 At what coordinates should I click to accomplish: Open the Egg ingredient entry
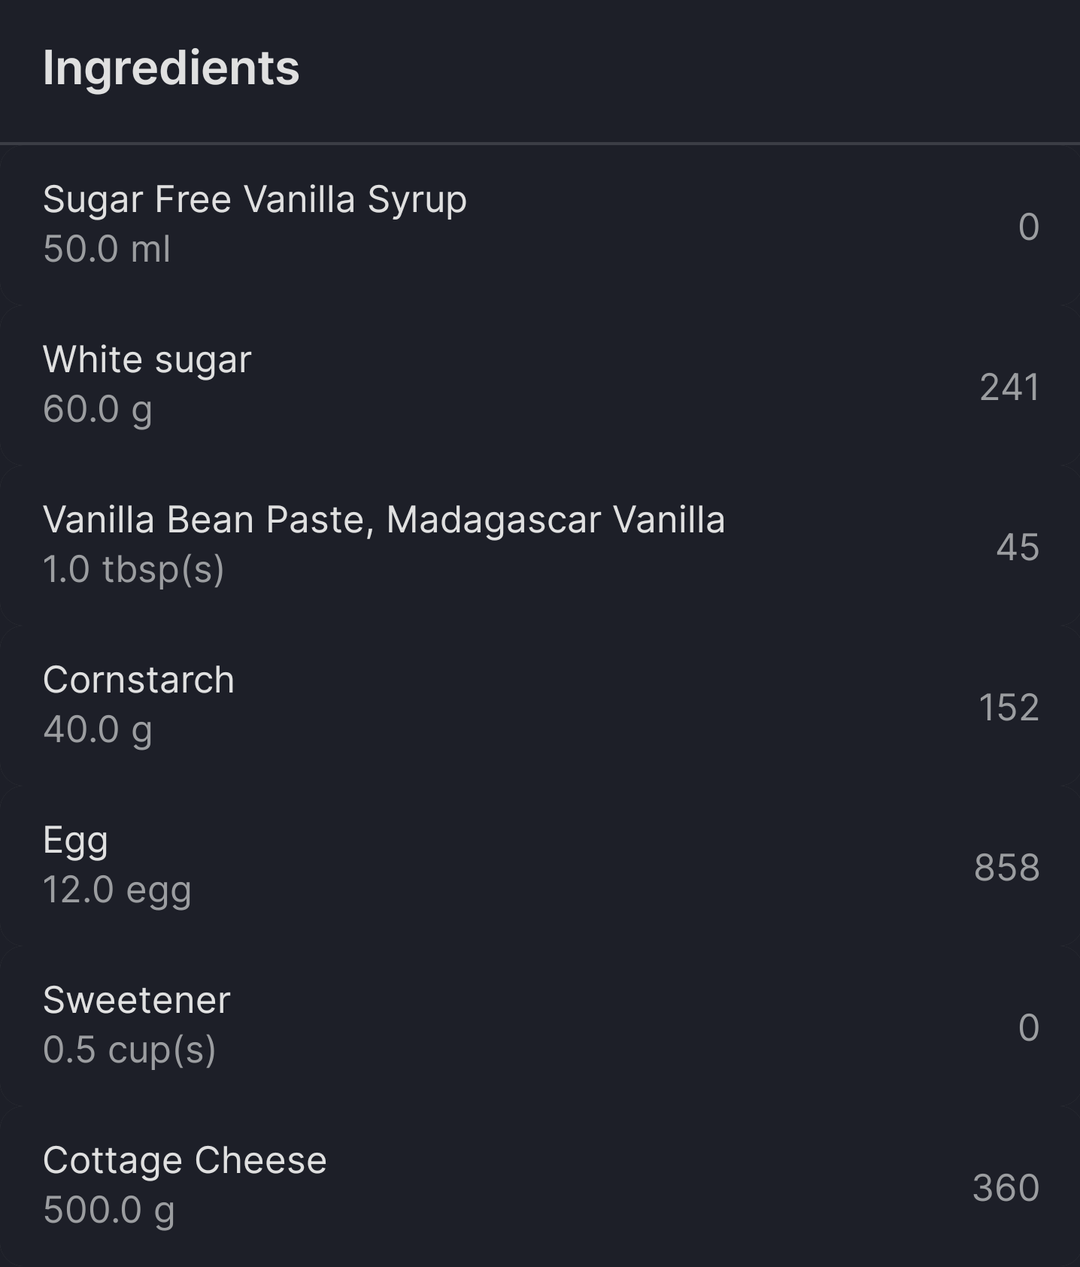[540, 865]
